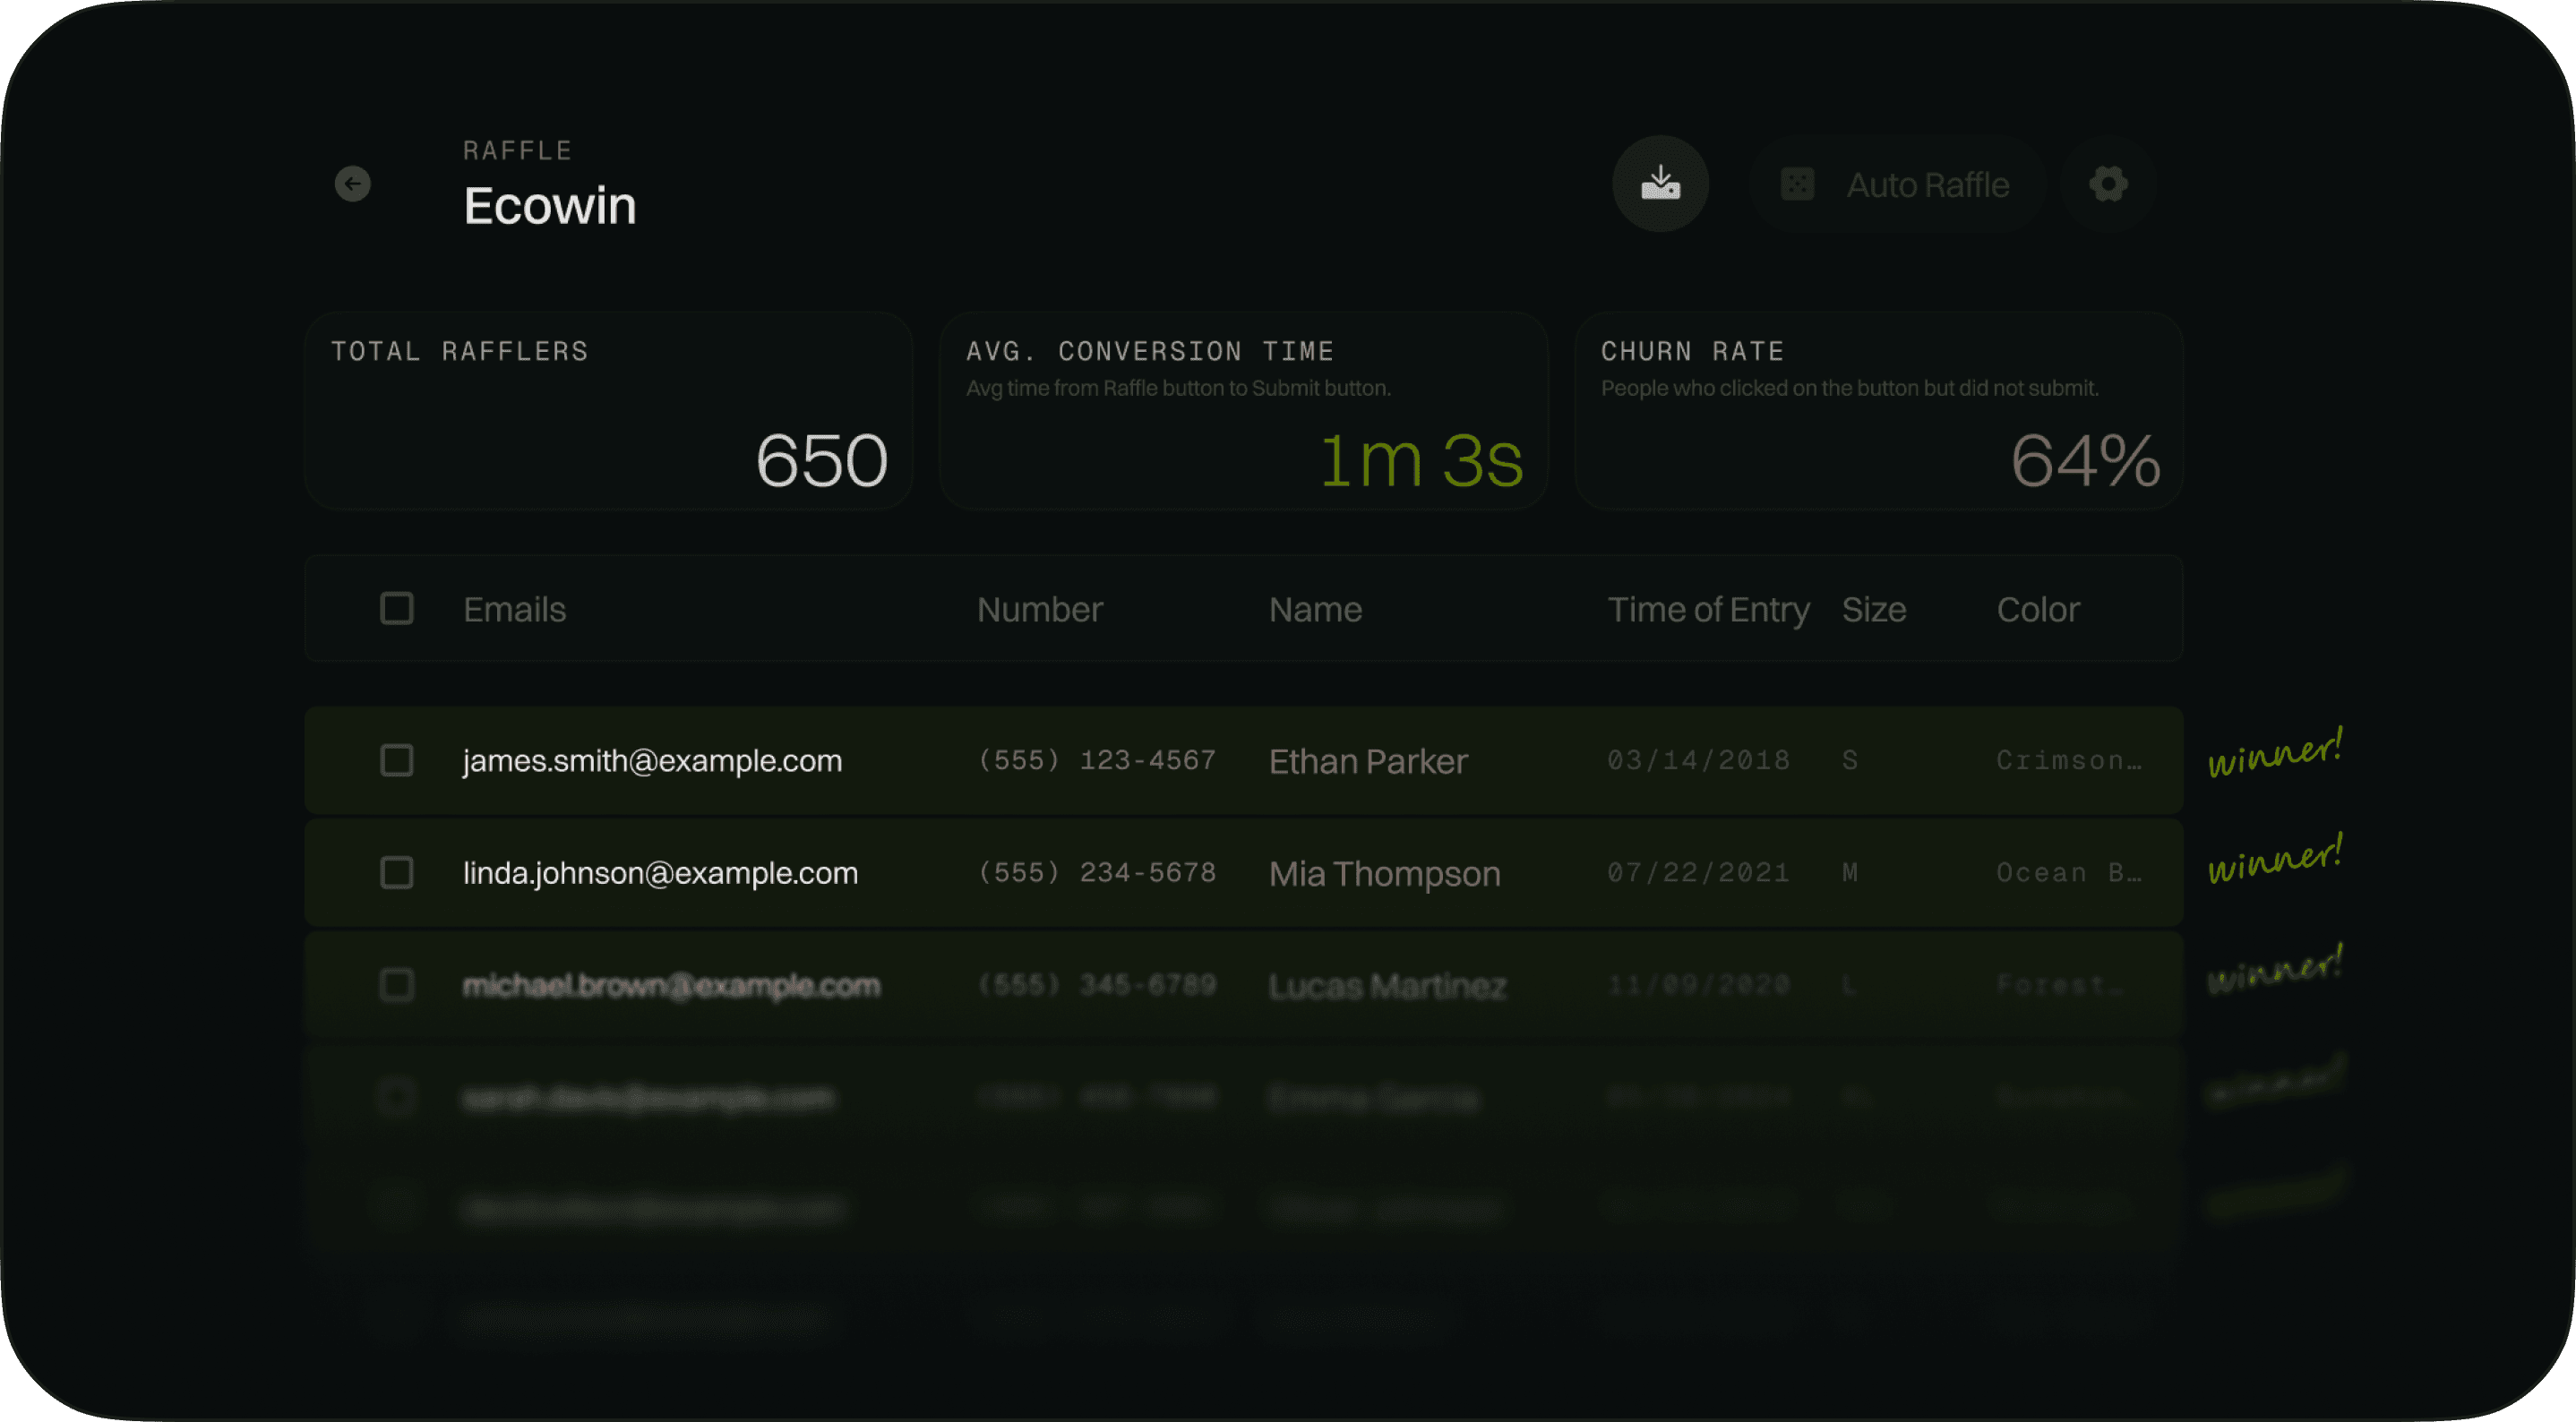
Task: Click the Color column header
Action: click(x=2038, y=610)
